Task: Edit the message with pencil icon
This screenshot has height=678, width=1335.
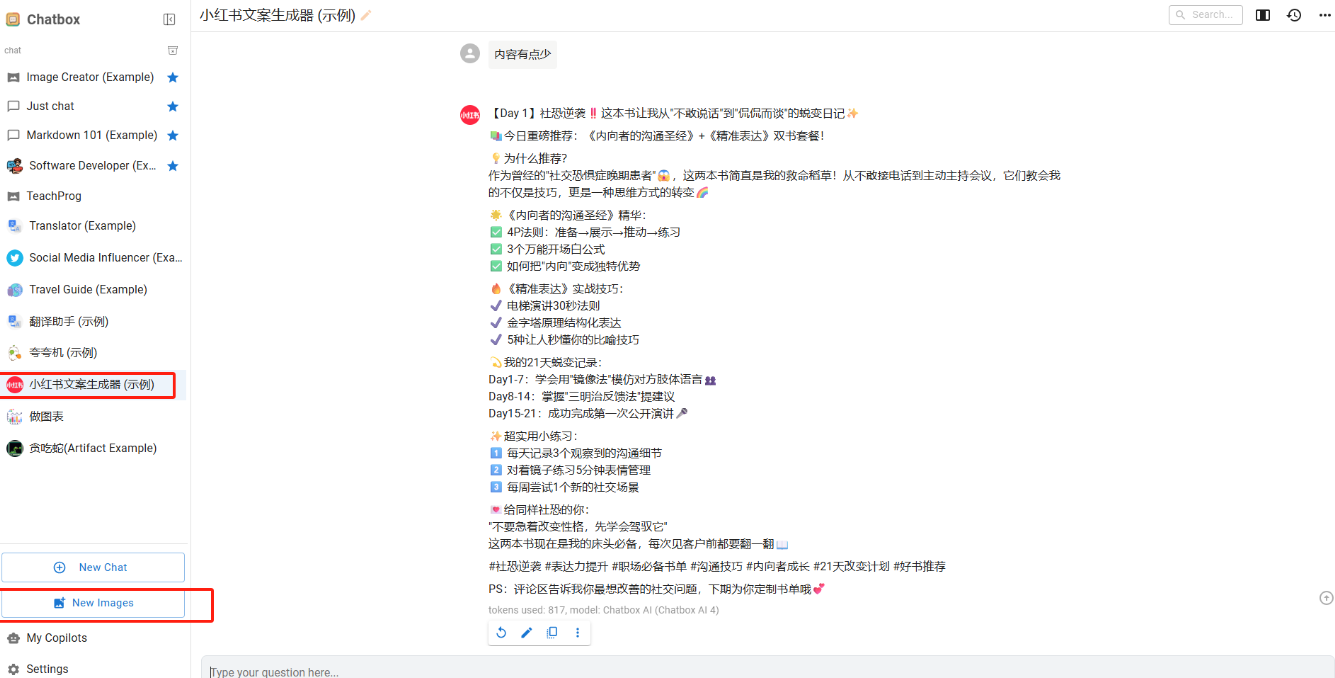Action: [527, 632]
